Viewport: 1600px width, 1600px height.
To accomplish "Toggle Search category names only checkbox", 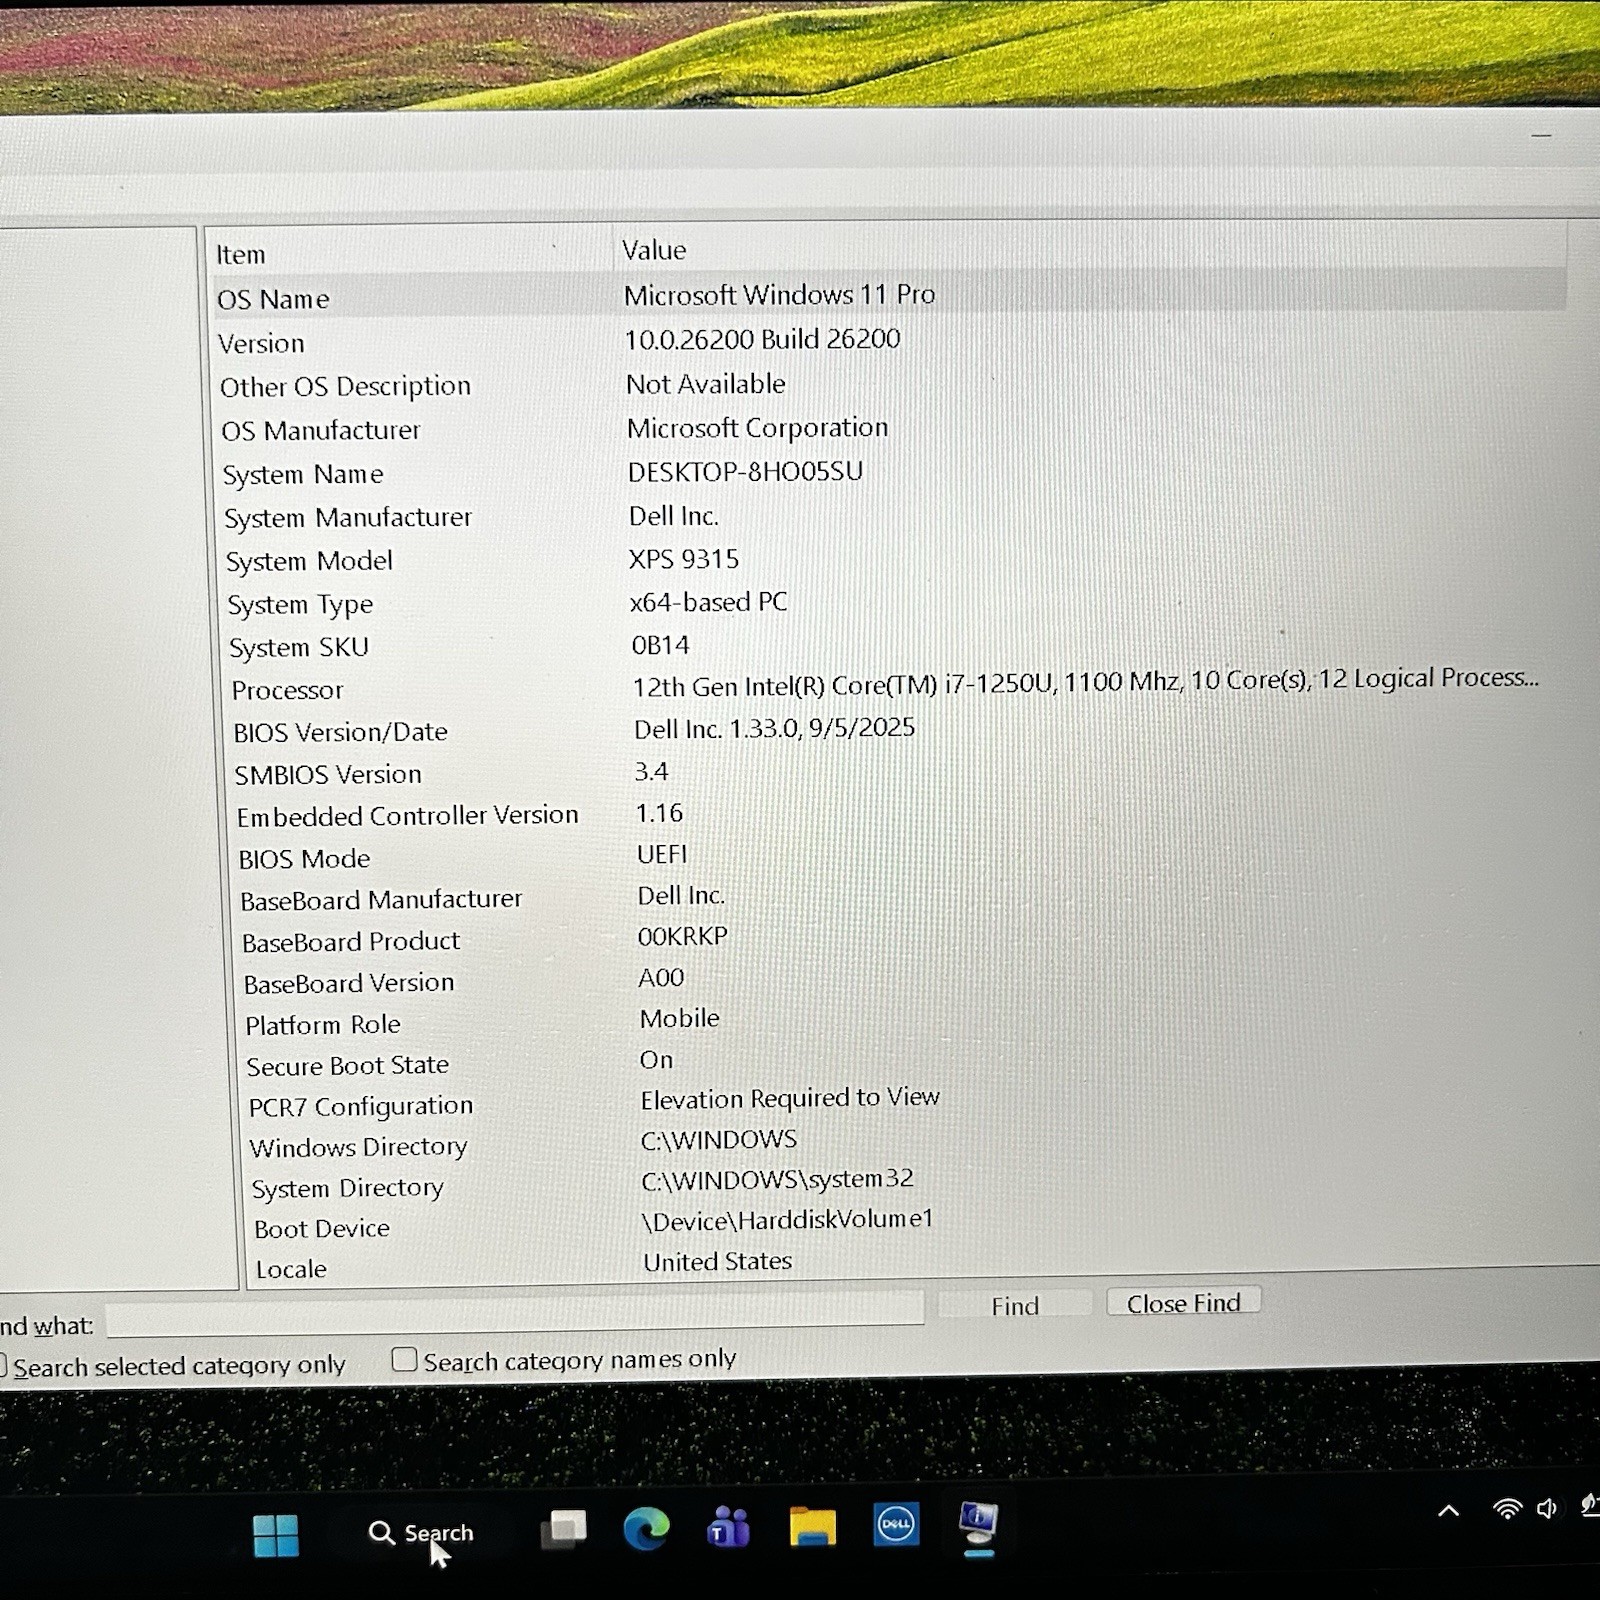I will coord(404,1359).
